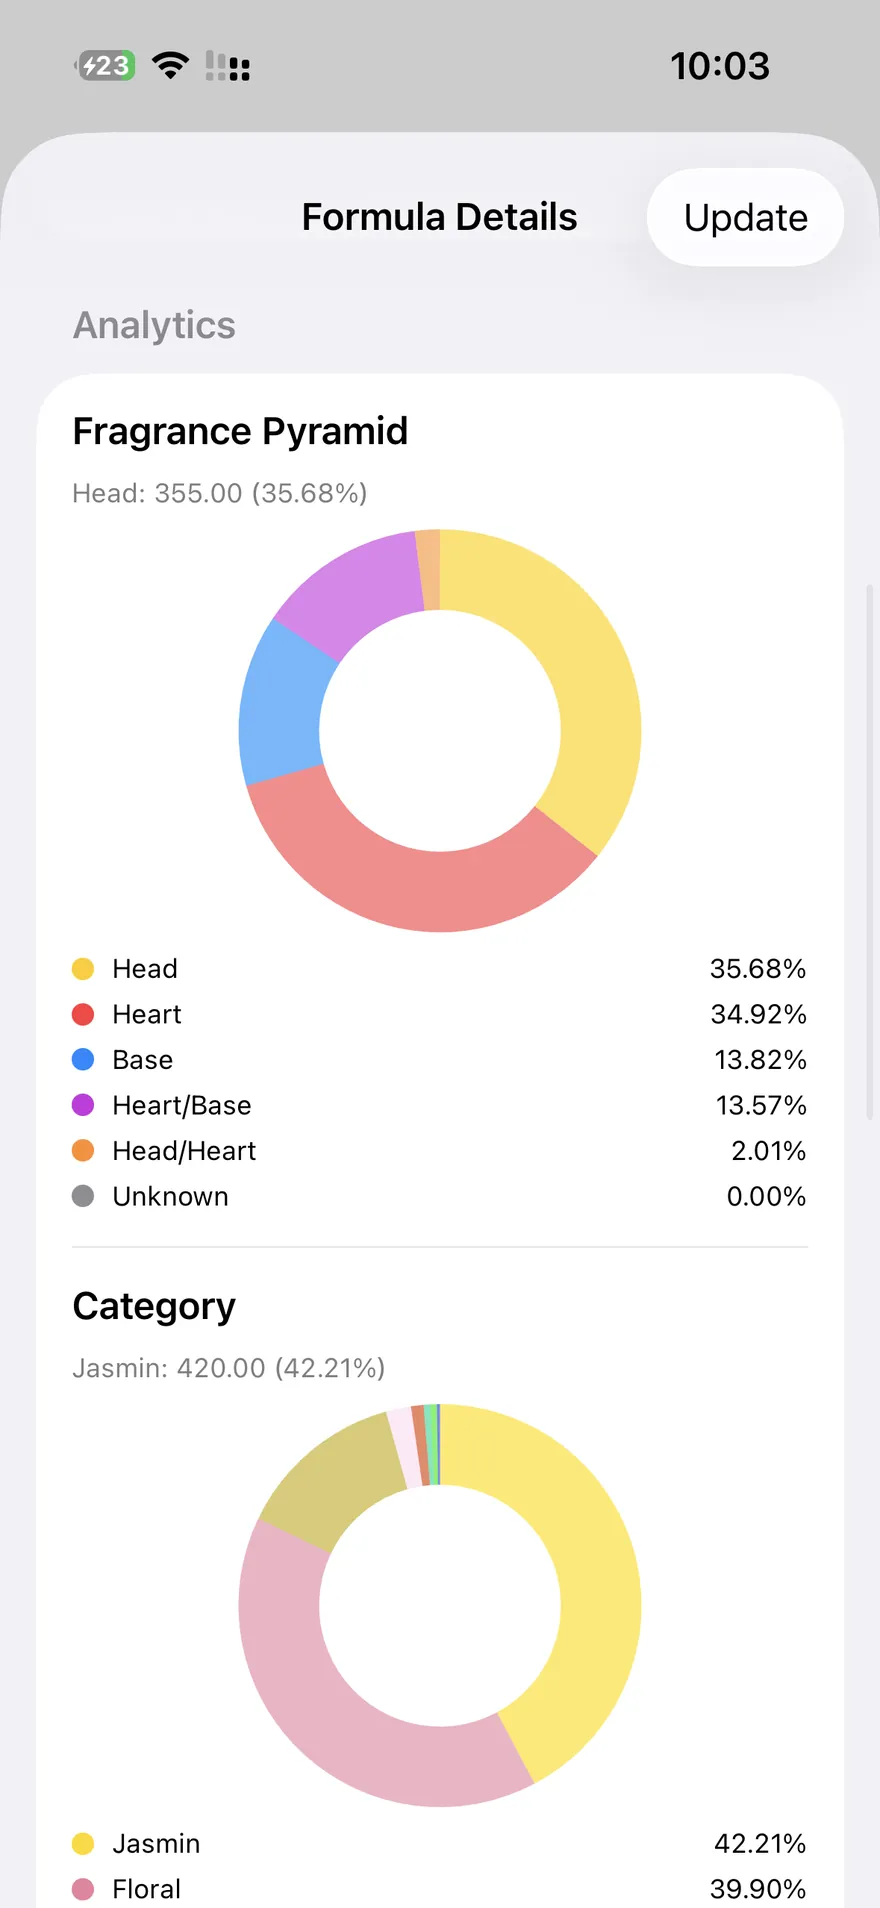Select the blue Base legend dot

[83, 1060]
